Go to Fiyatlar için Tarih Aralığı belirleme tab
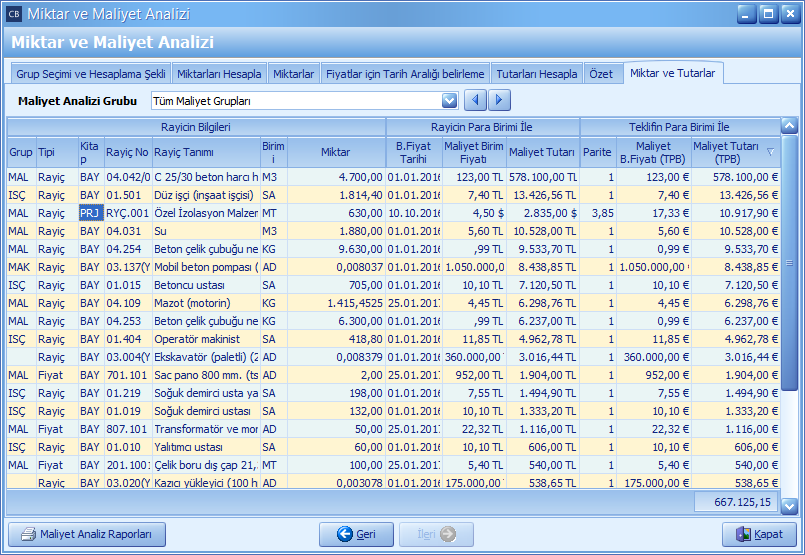 (404, 74)
